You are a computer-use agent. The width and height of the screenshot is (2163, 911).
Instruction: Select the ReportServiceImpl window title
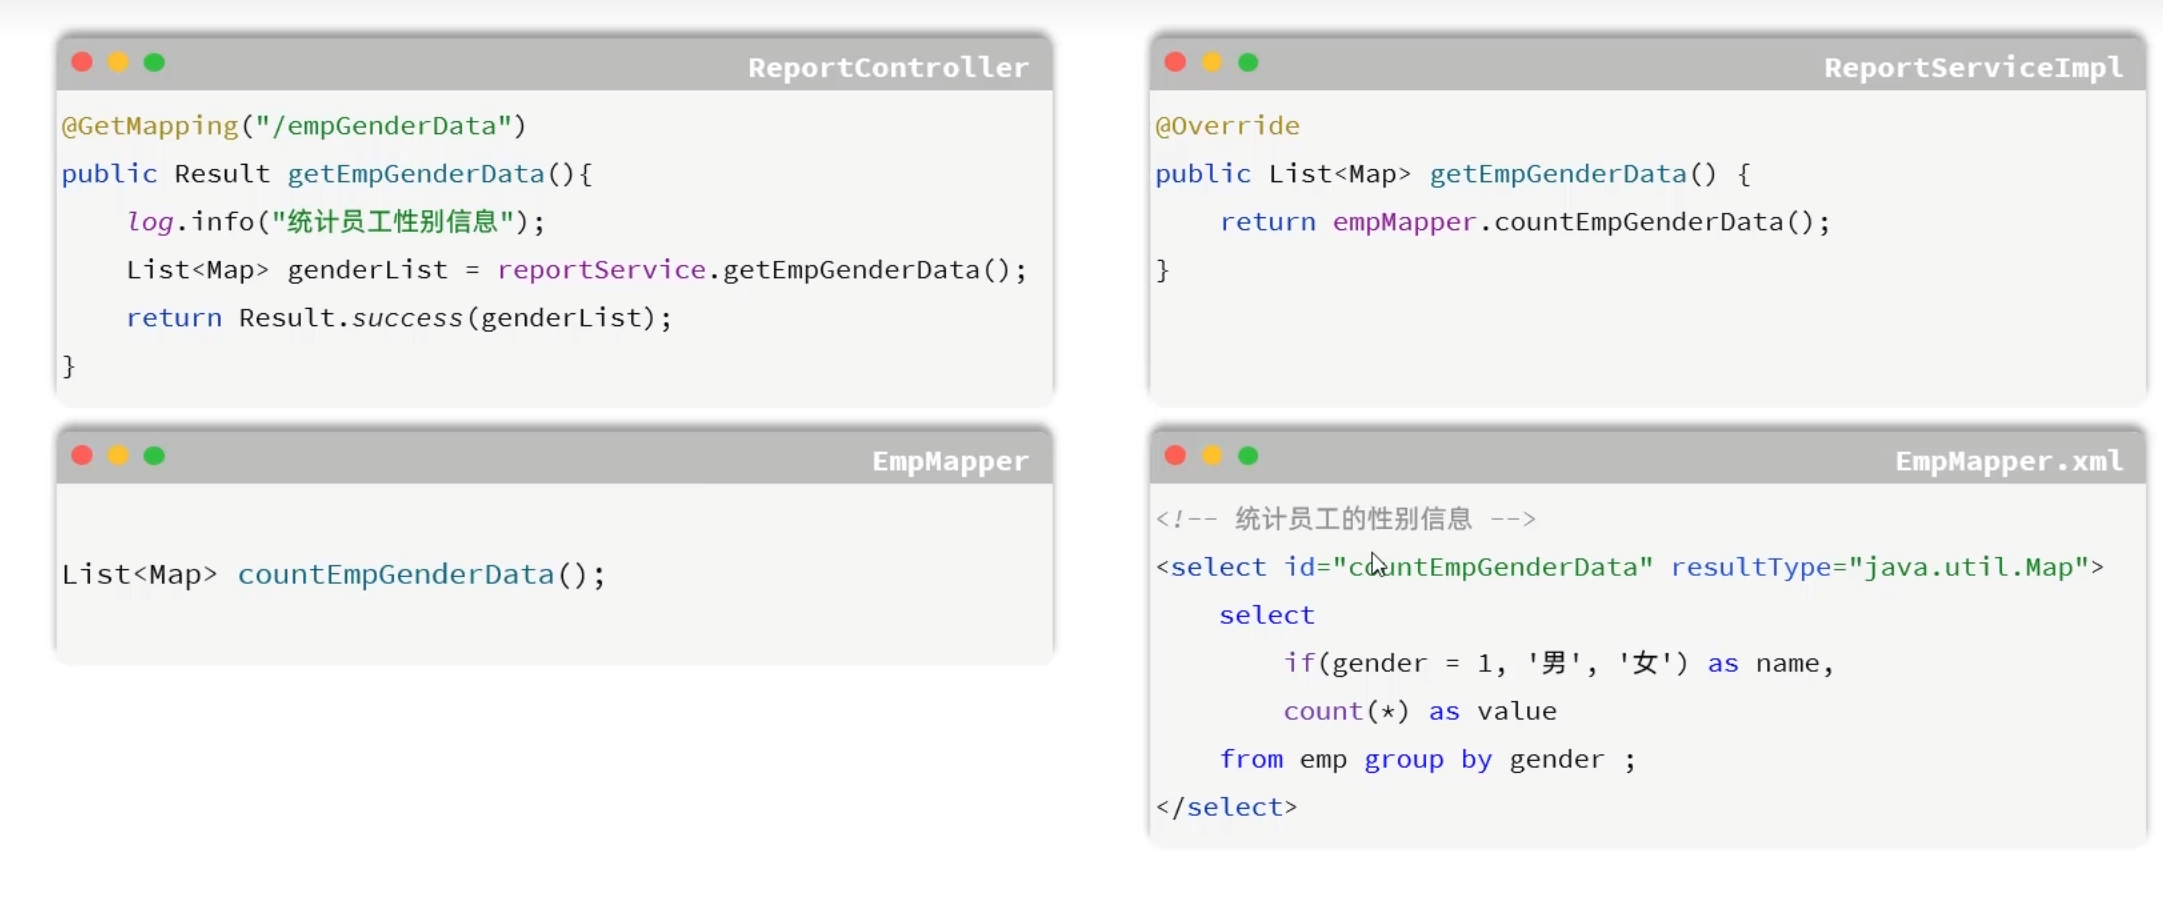click(x=1972, y=67)
